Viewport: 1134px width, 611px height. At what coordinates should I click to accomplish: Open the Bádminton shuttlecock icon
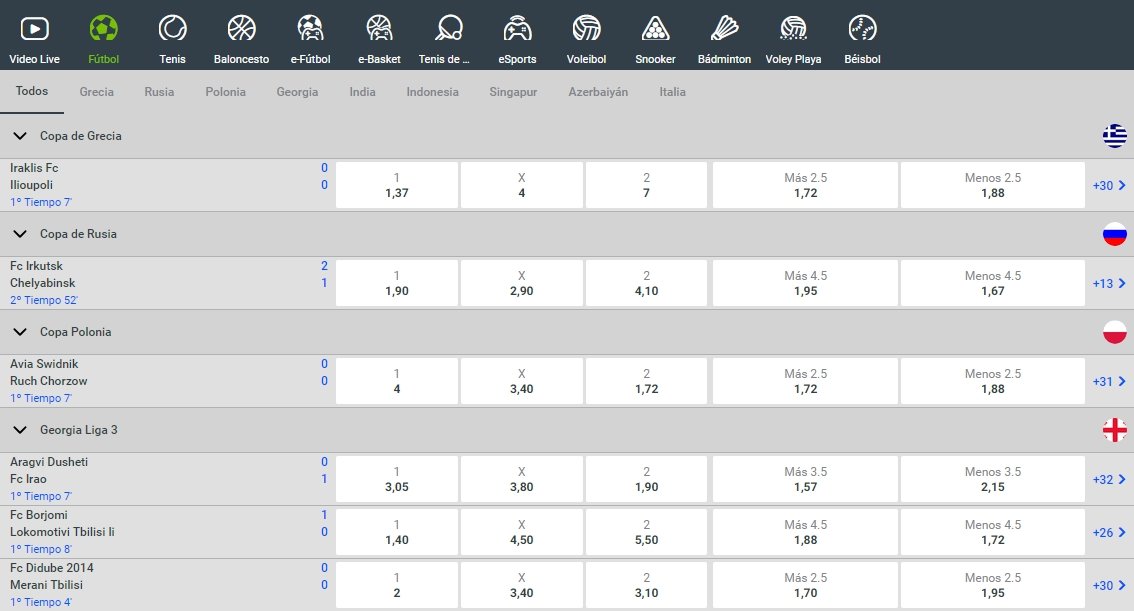coord(724,28)
